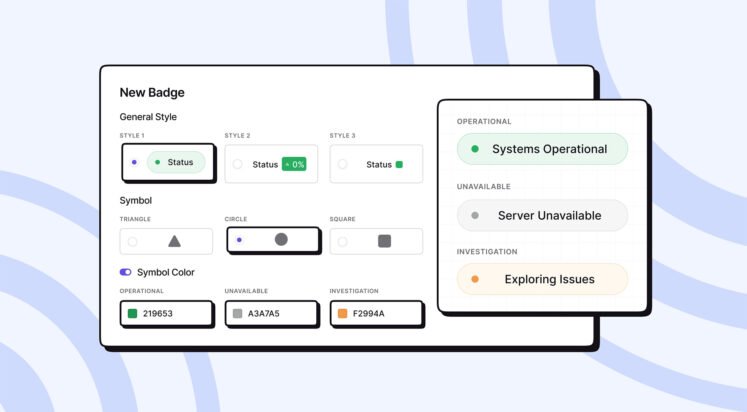Click the STYLE 3 label

pos(343,136)
